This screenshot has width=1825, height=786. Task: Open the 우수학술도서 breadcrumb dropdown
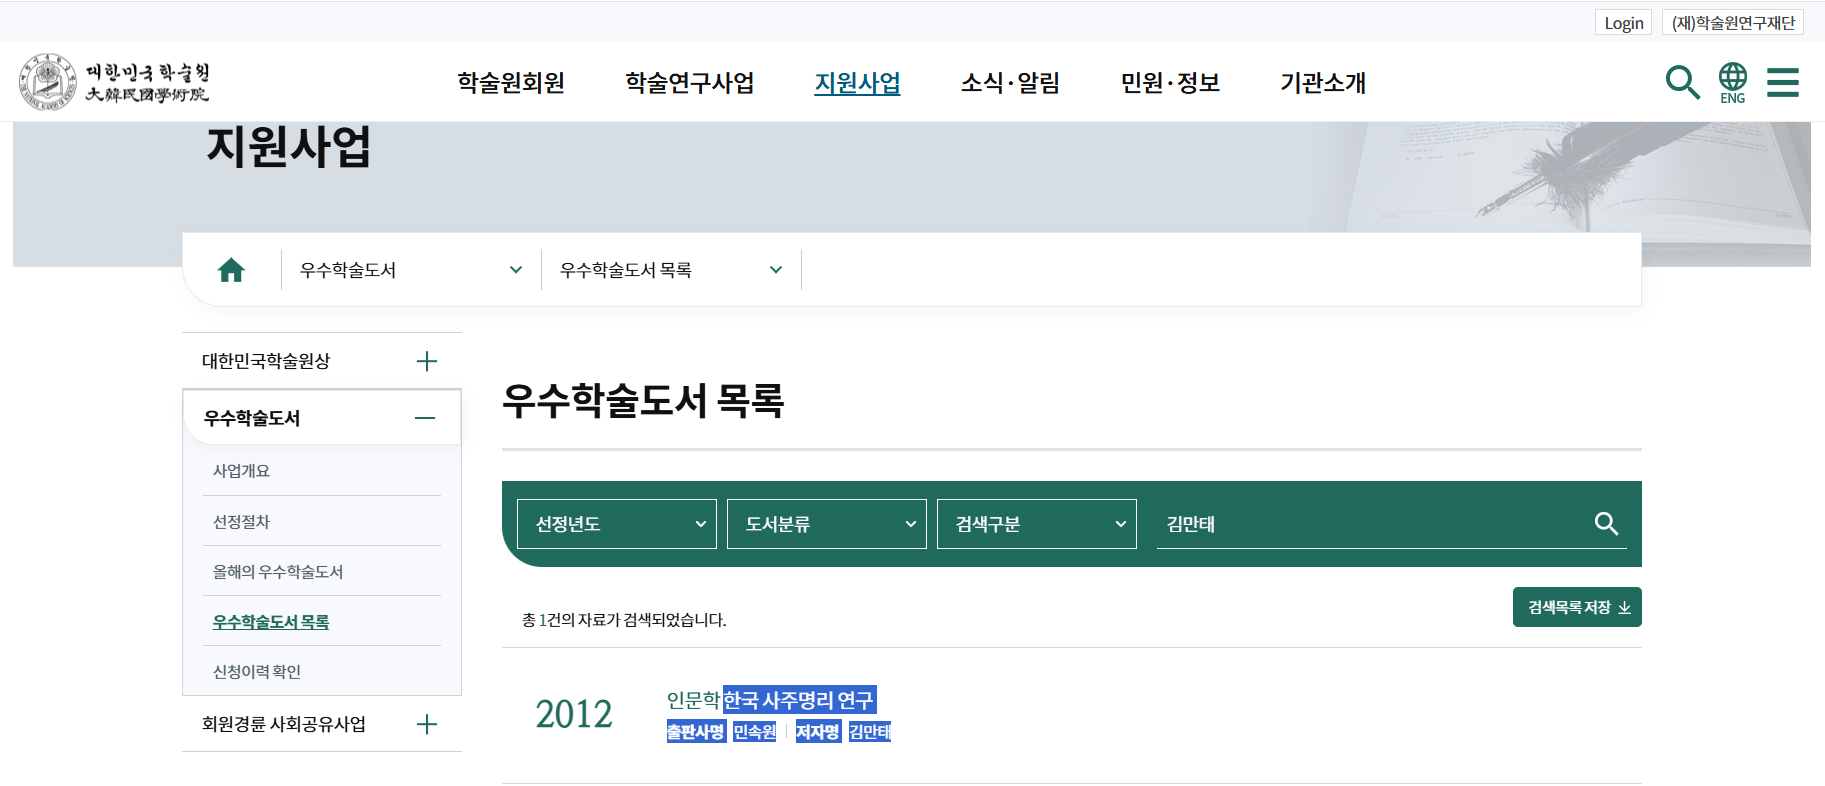point(411,270)
